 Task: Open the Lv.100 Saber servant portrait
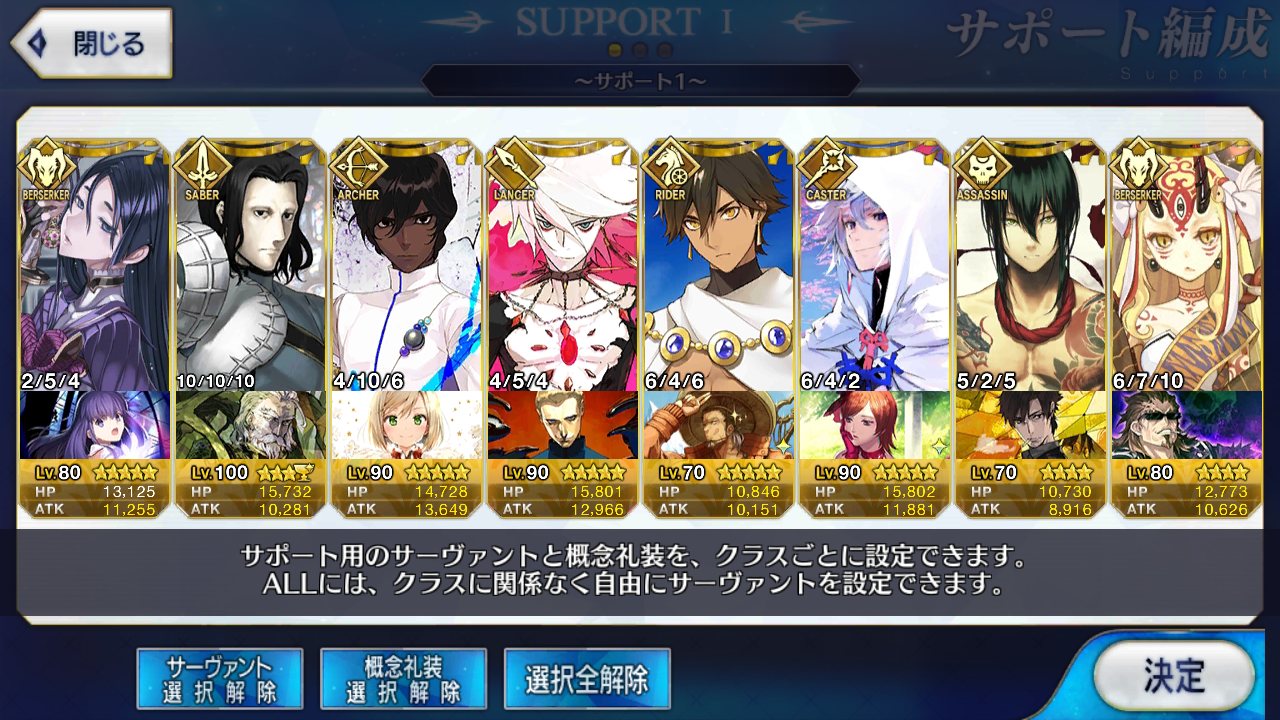click(250, 265)
